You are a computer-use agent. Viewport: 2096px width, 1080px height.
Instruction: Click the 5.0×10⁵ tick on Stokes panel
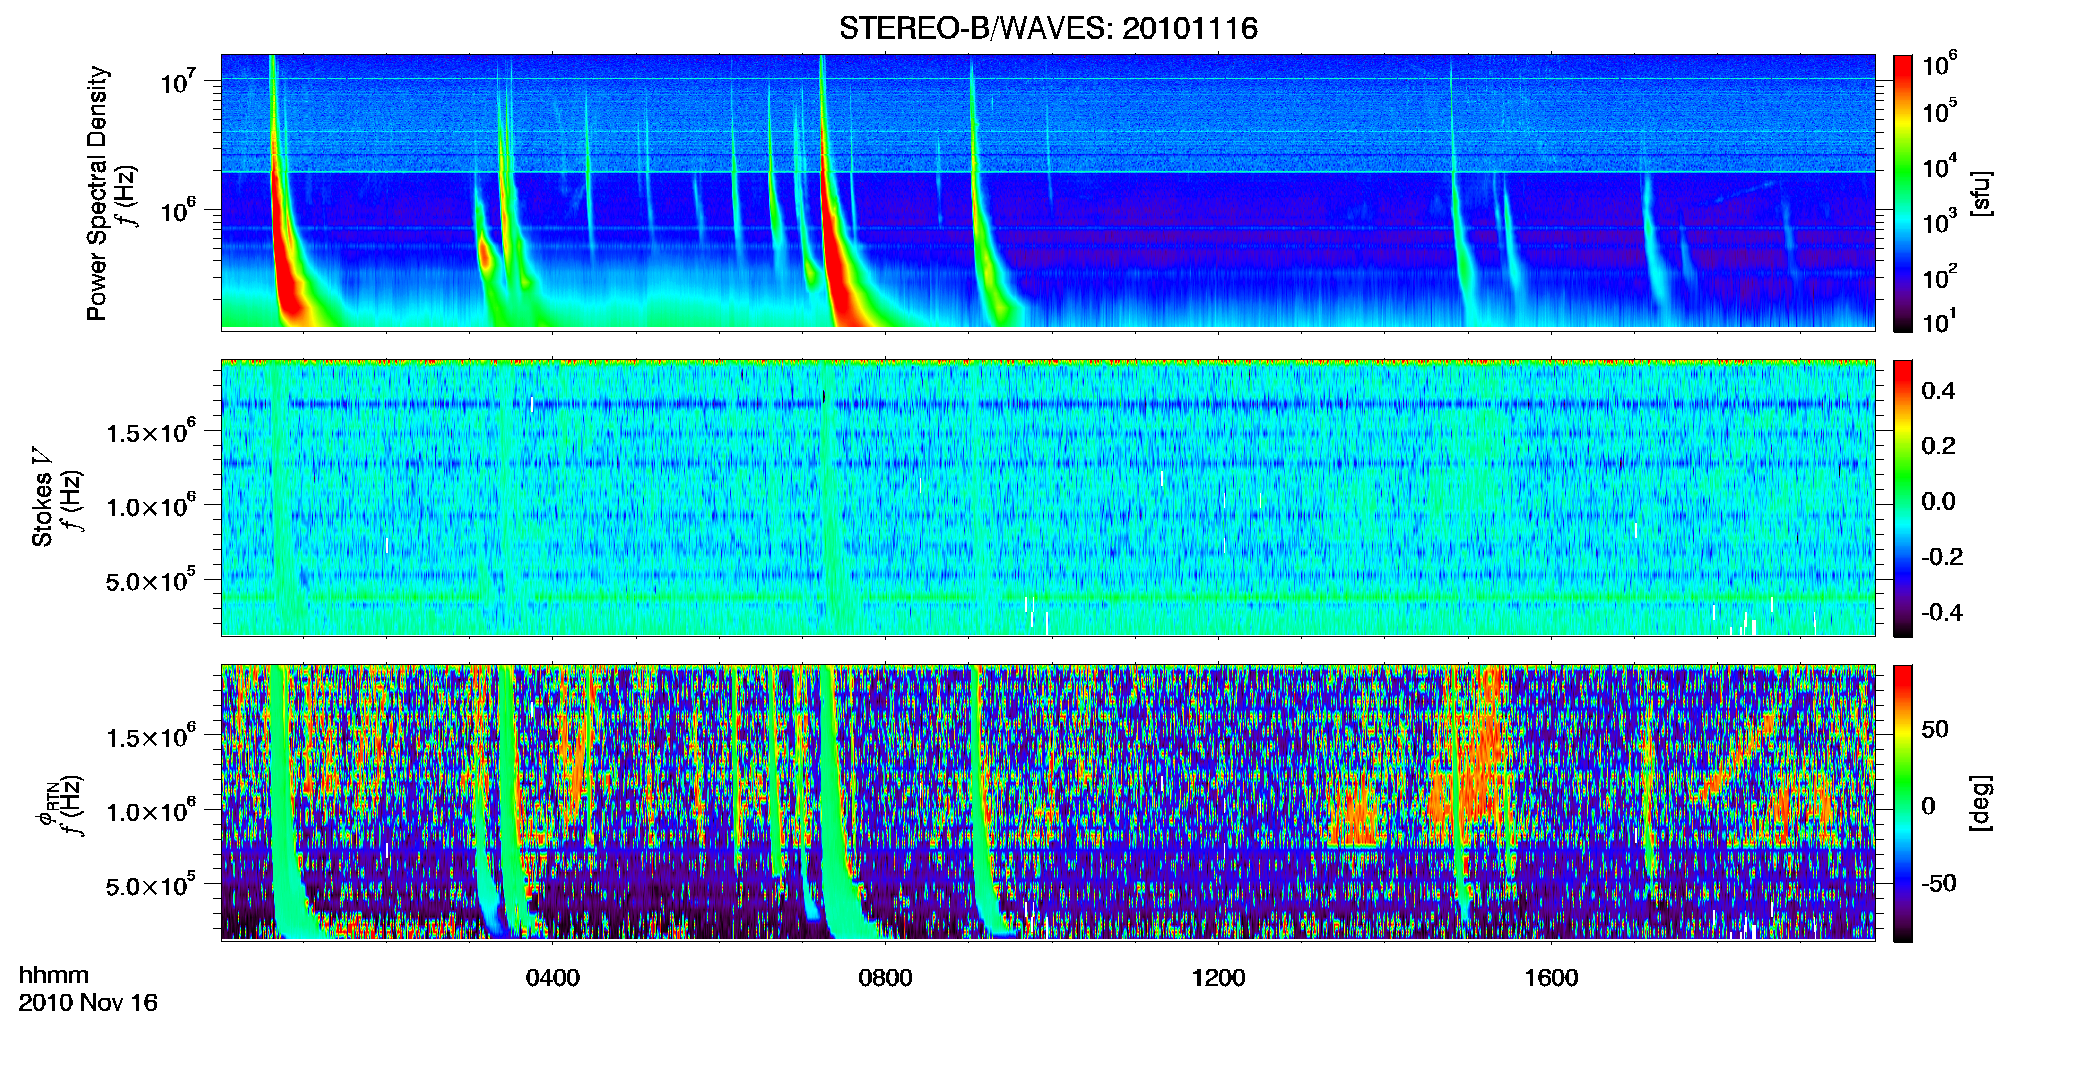(152, 580)
